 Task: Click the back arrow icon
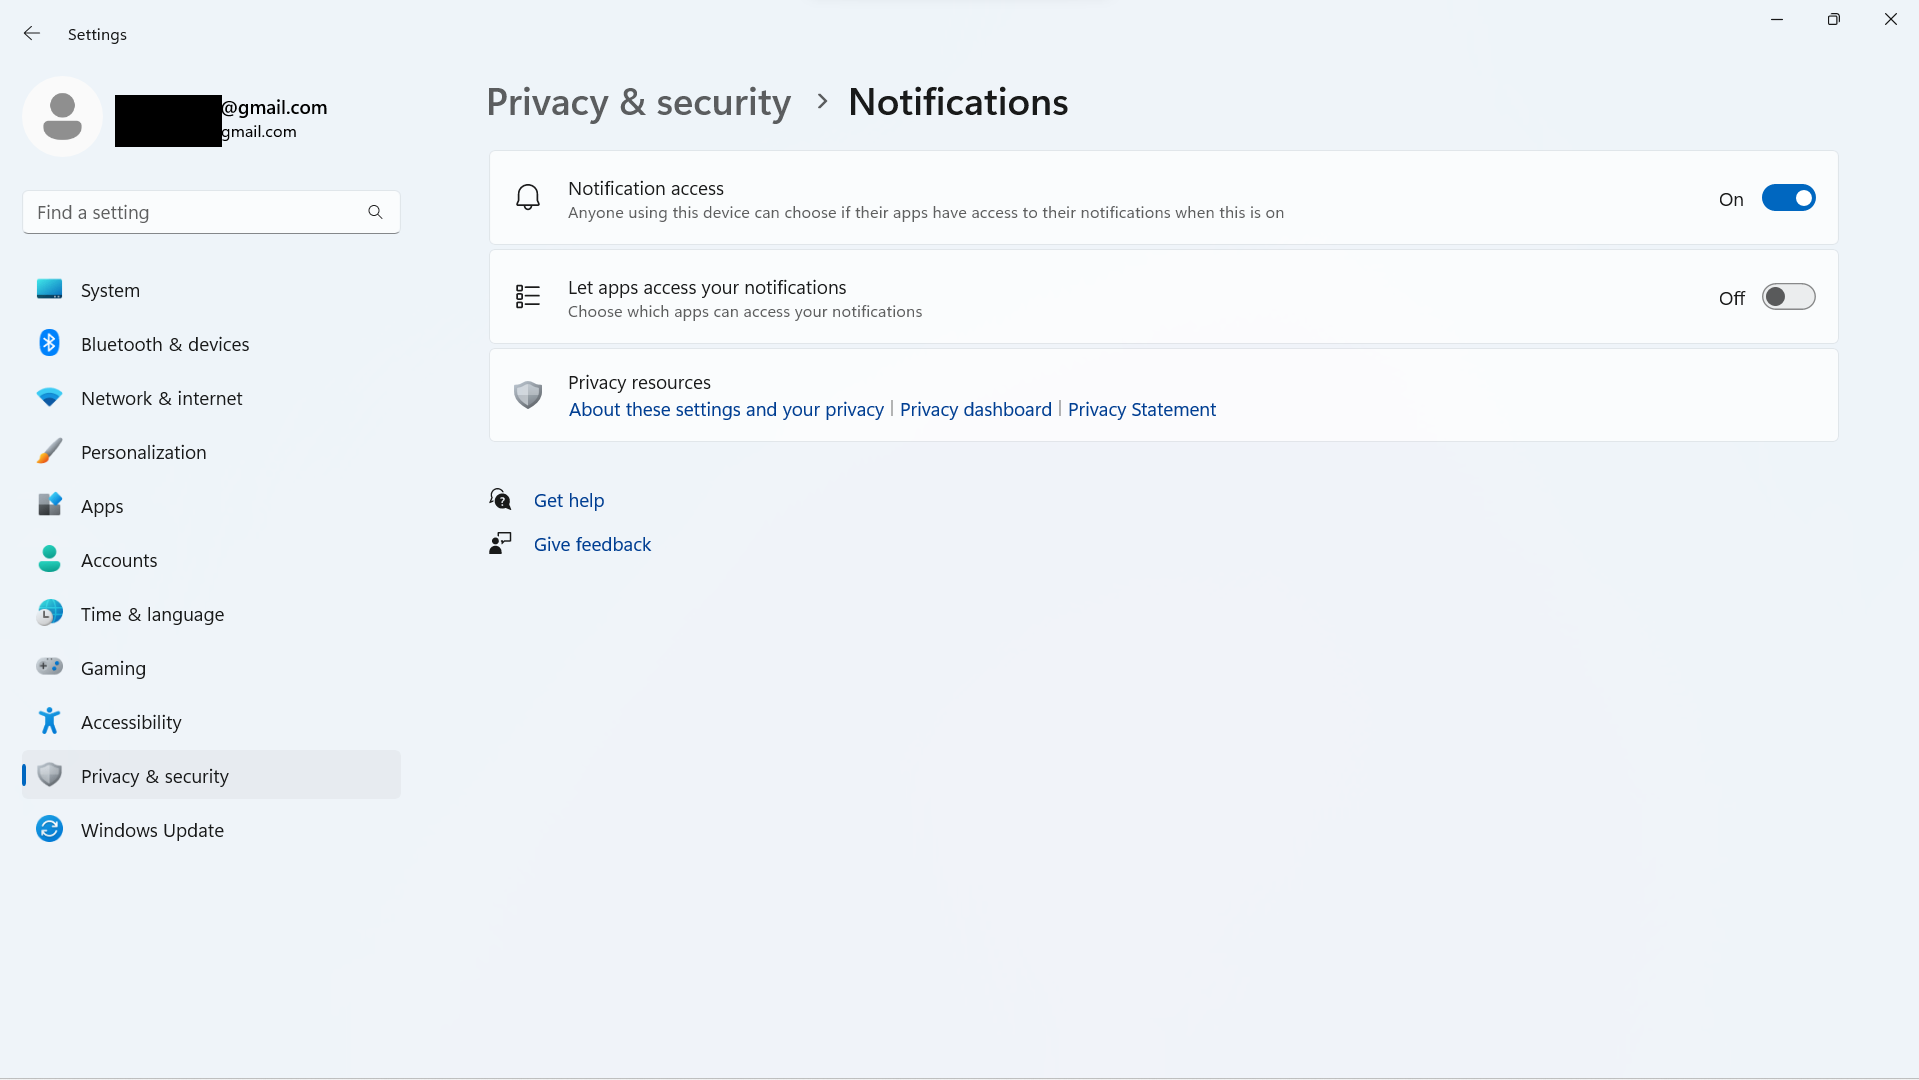[x=32, y=34]
